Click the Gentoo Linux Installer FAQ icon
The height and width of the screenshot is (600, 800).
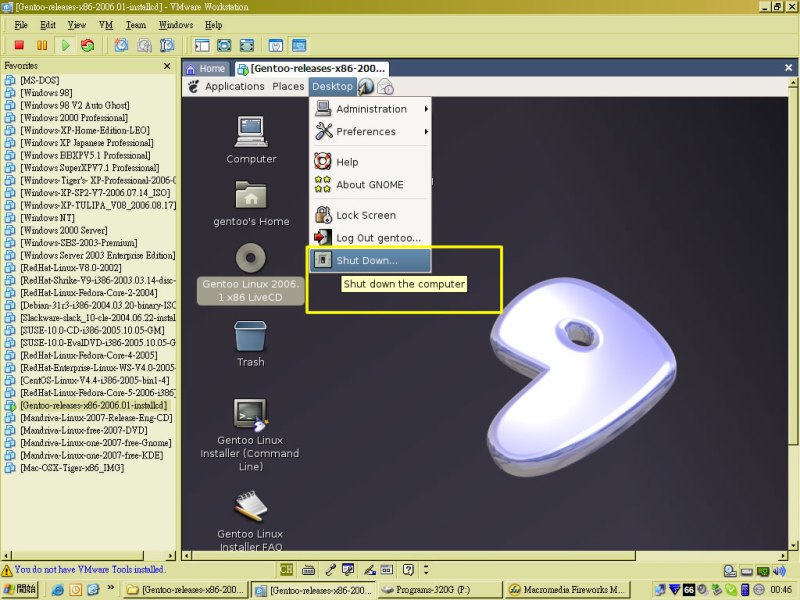251,506
